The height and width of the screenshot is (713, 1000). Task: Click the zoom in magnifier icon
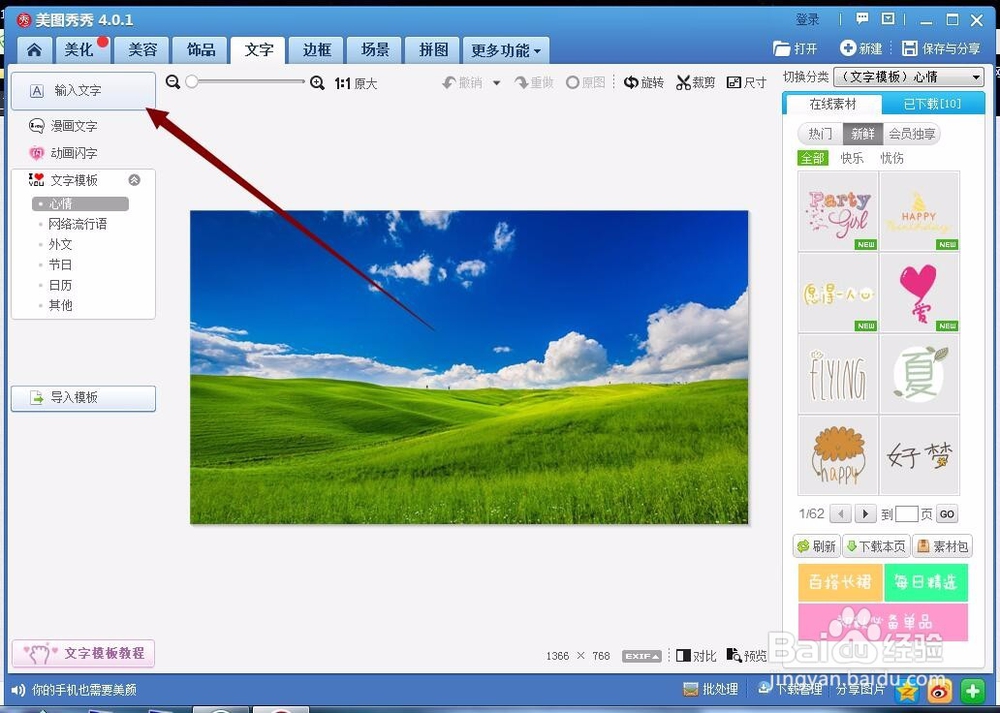(317, 82)
